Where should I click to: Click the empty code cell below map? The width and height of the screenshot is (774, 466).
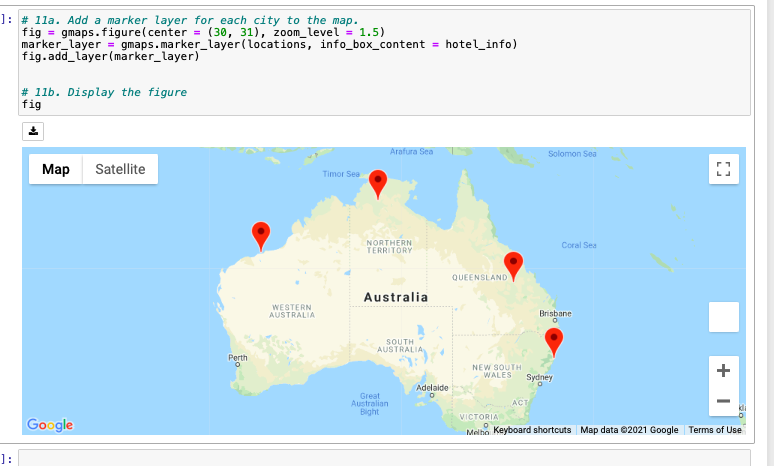(384, 458)
